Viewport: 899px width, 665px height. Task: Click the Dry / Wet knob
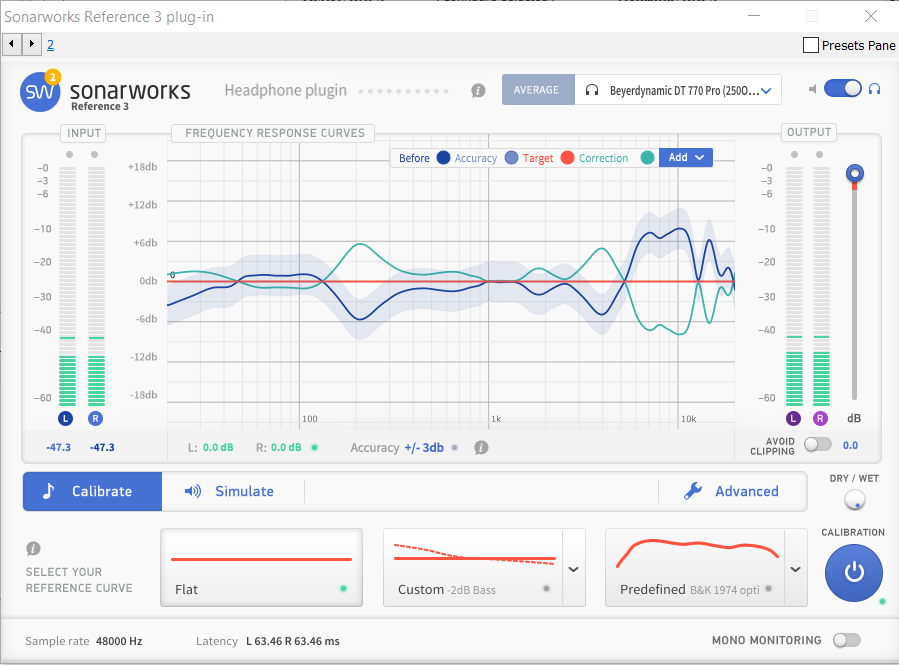(855, 500)
